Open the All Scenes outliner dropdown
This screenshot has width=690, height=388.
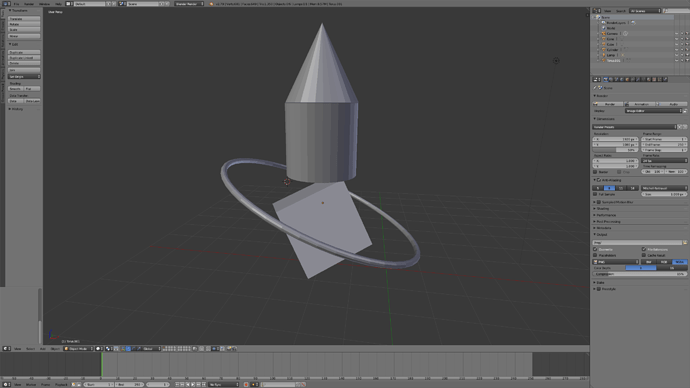point(645,11)
